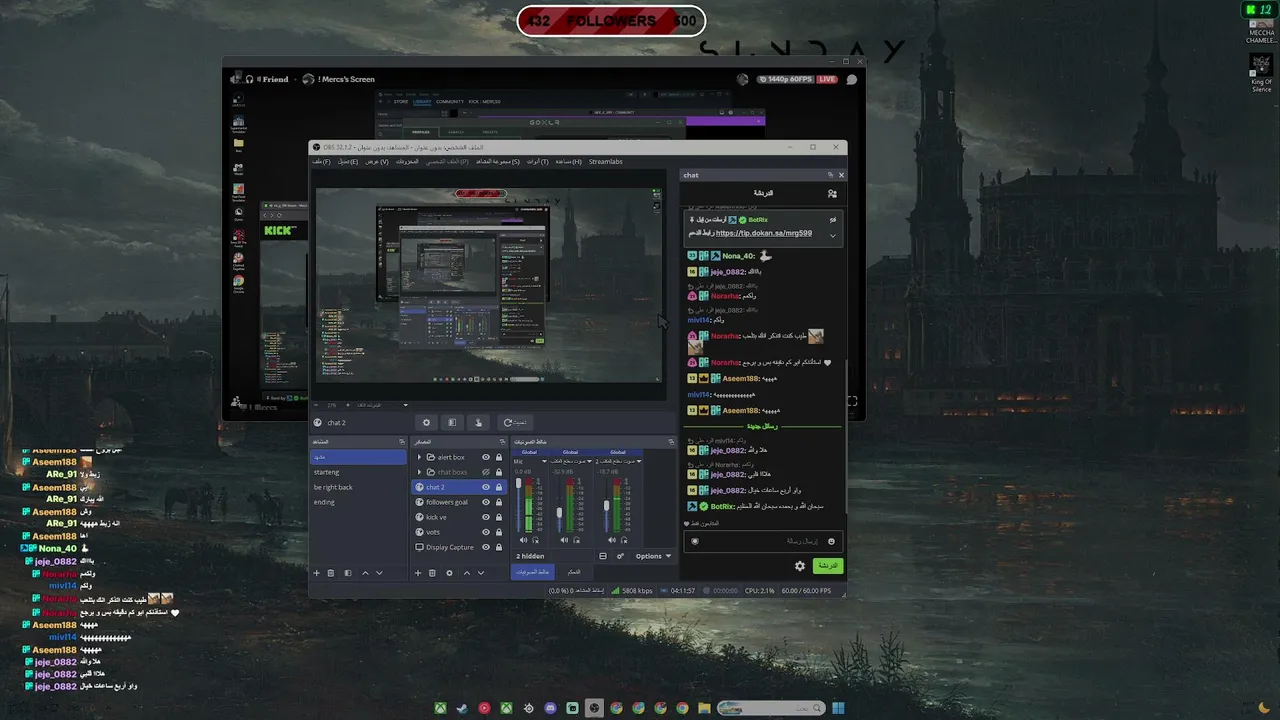The width and height of the screenshot is (1280, 720).
Task: Click the Windows Start button
Action: 838,708
